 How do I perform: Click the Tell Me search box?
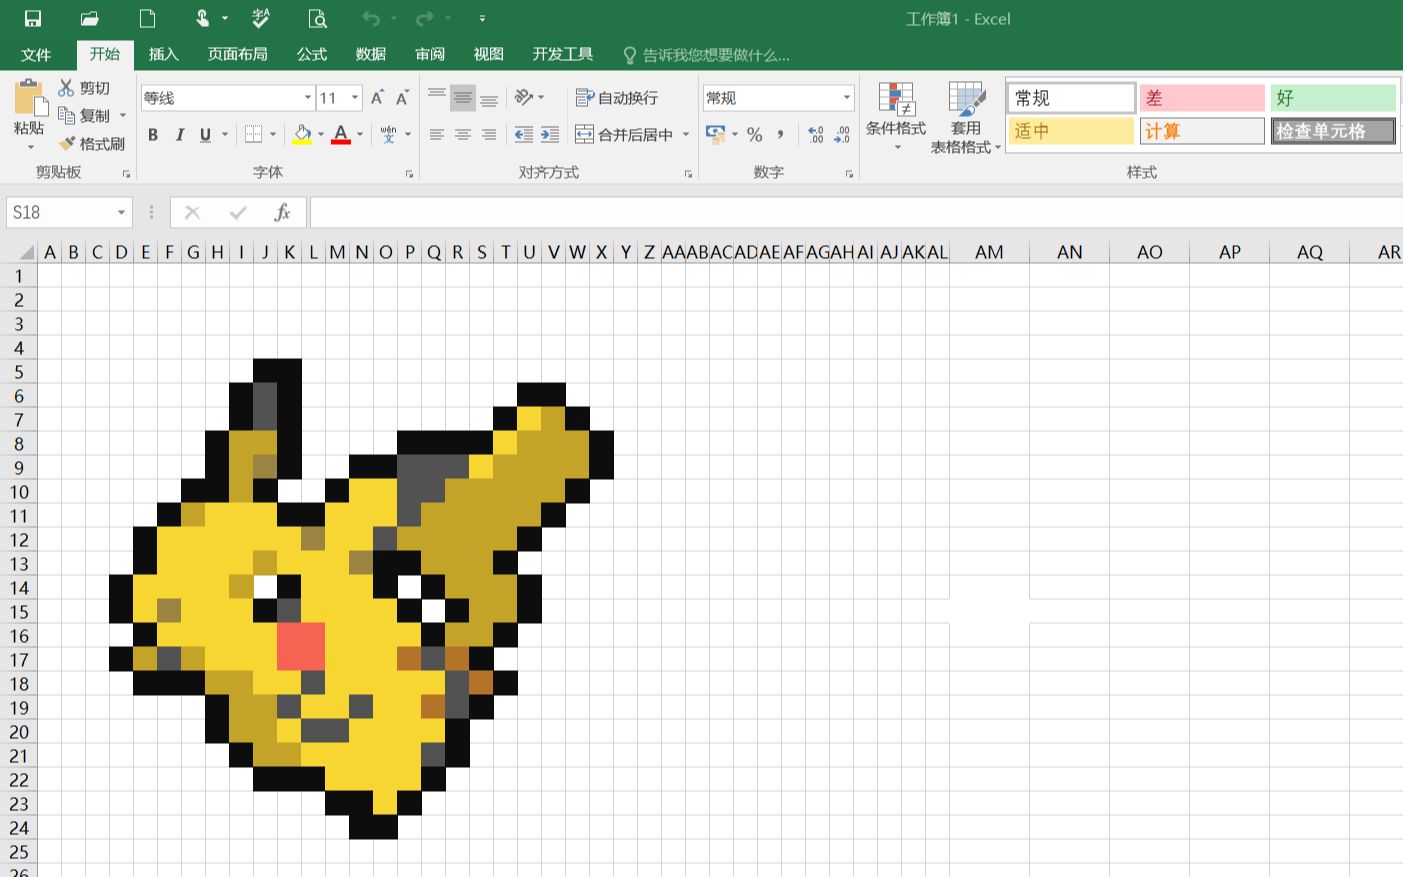tap(706, 55)
